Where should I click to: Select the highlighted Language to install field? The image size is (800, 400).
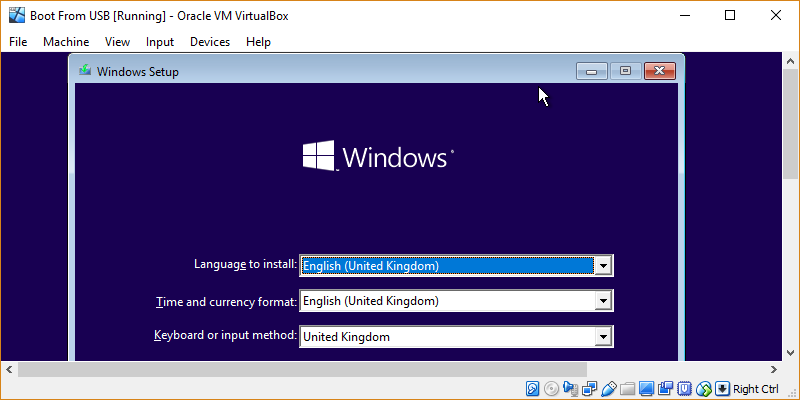(447, 266)
